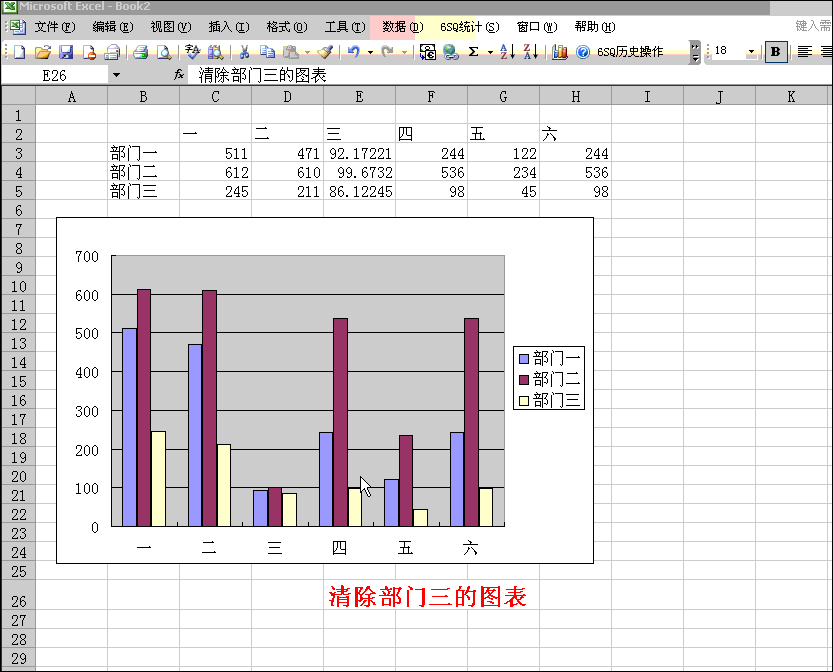Select the Format Painter brush

pos(325,52)
